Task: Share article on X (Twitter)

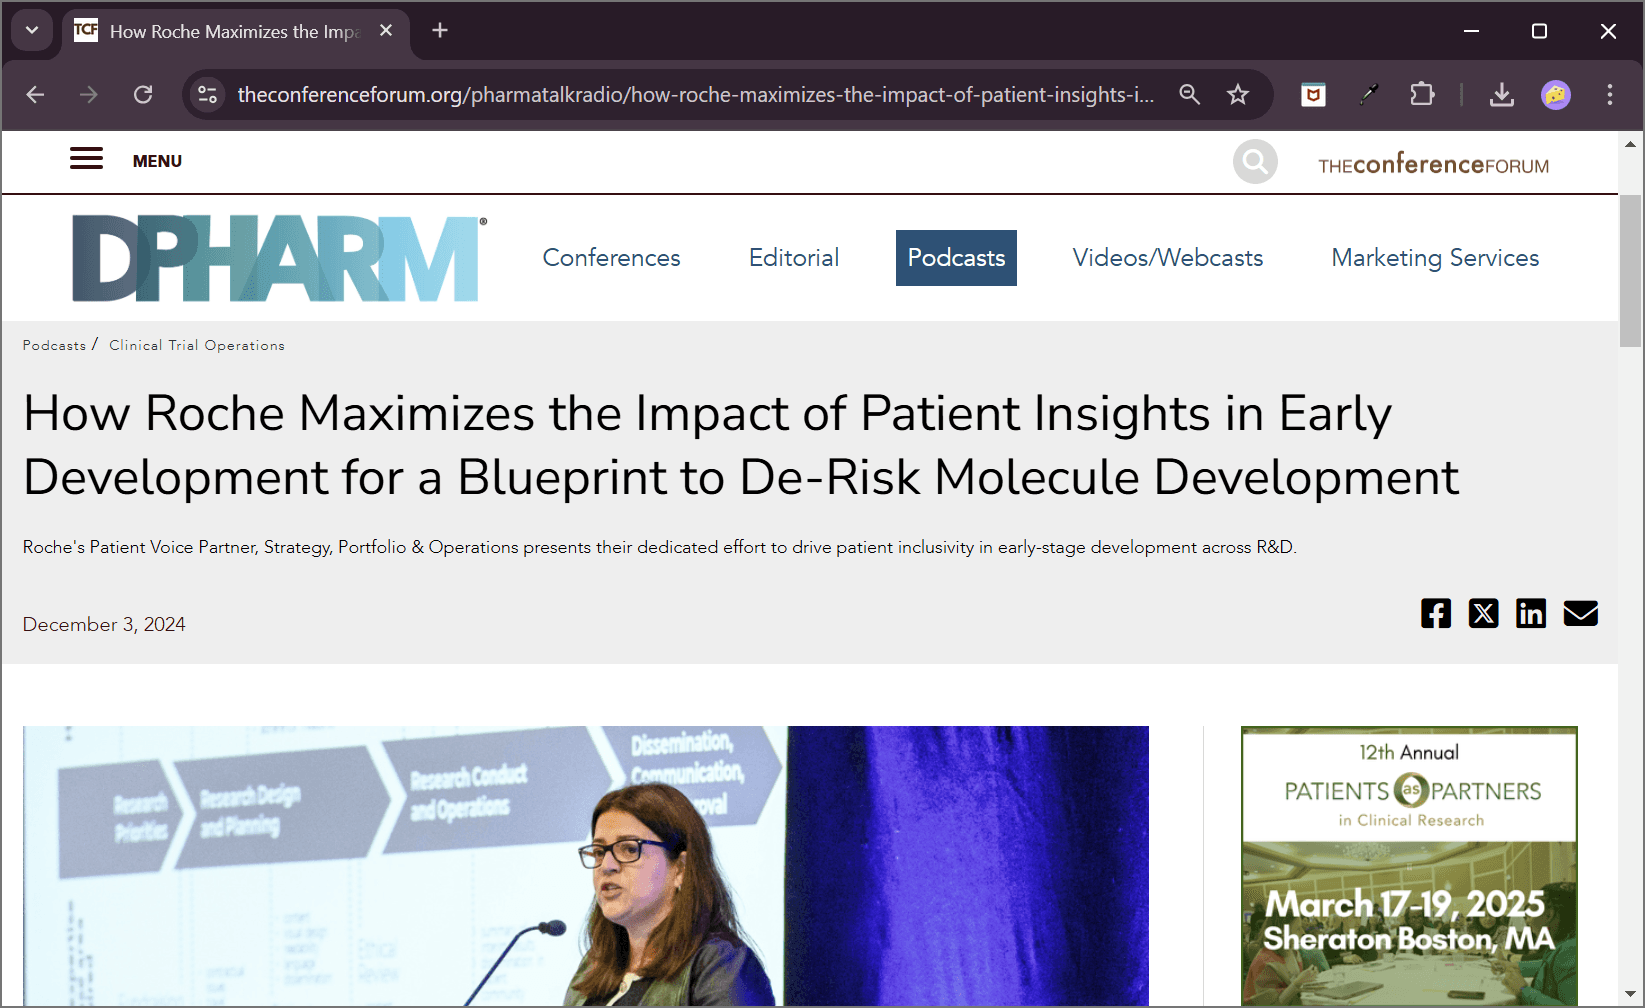Action: [1483, 613]
